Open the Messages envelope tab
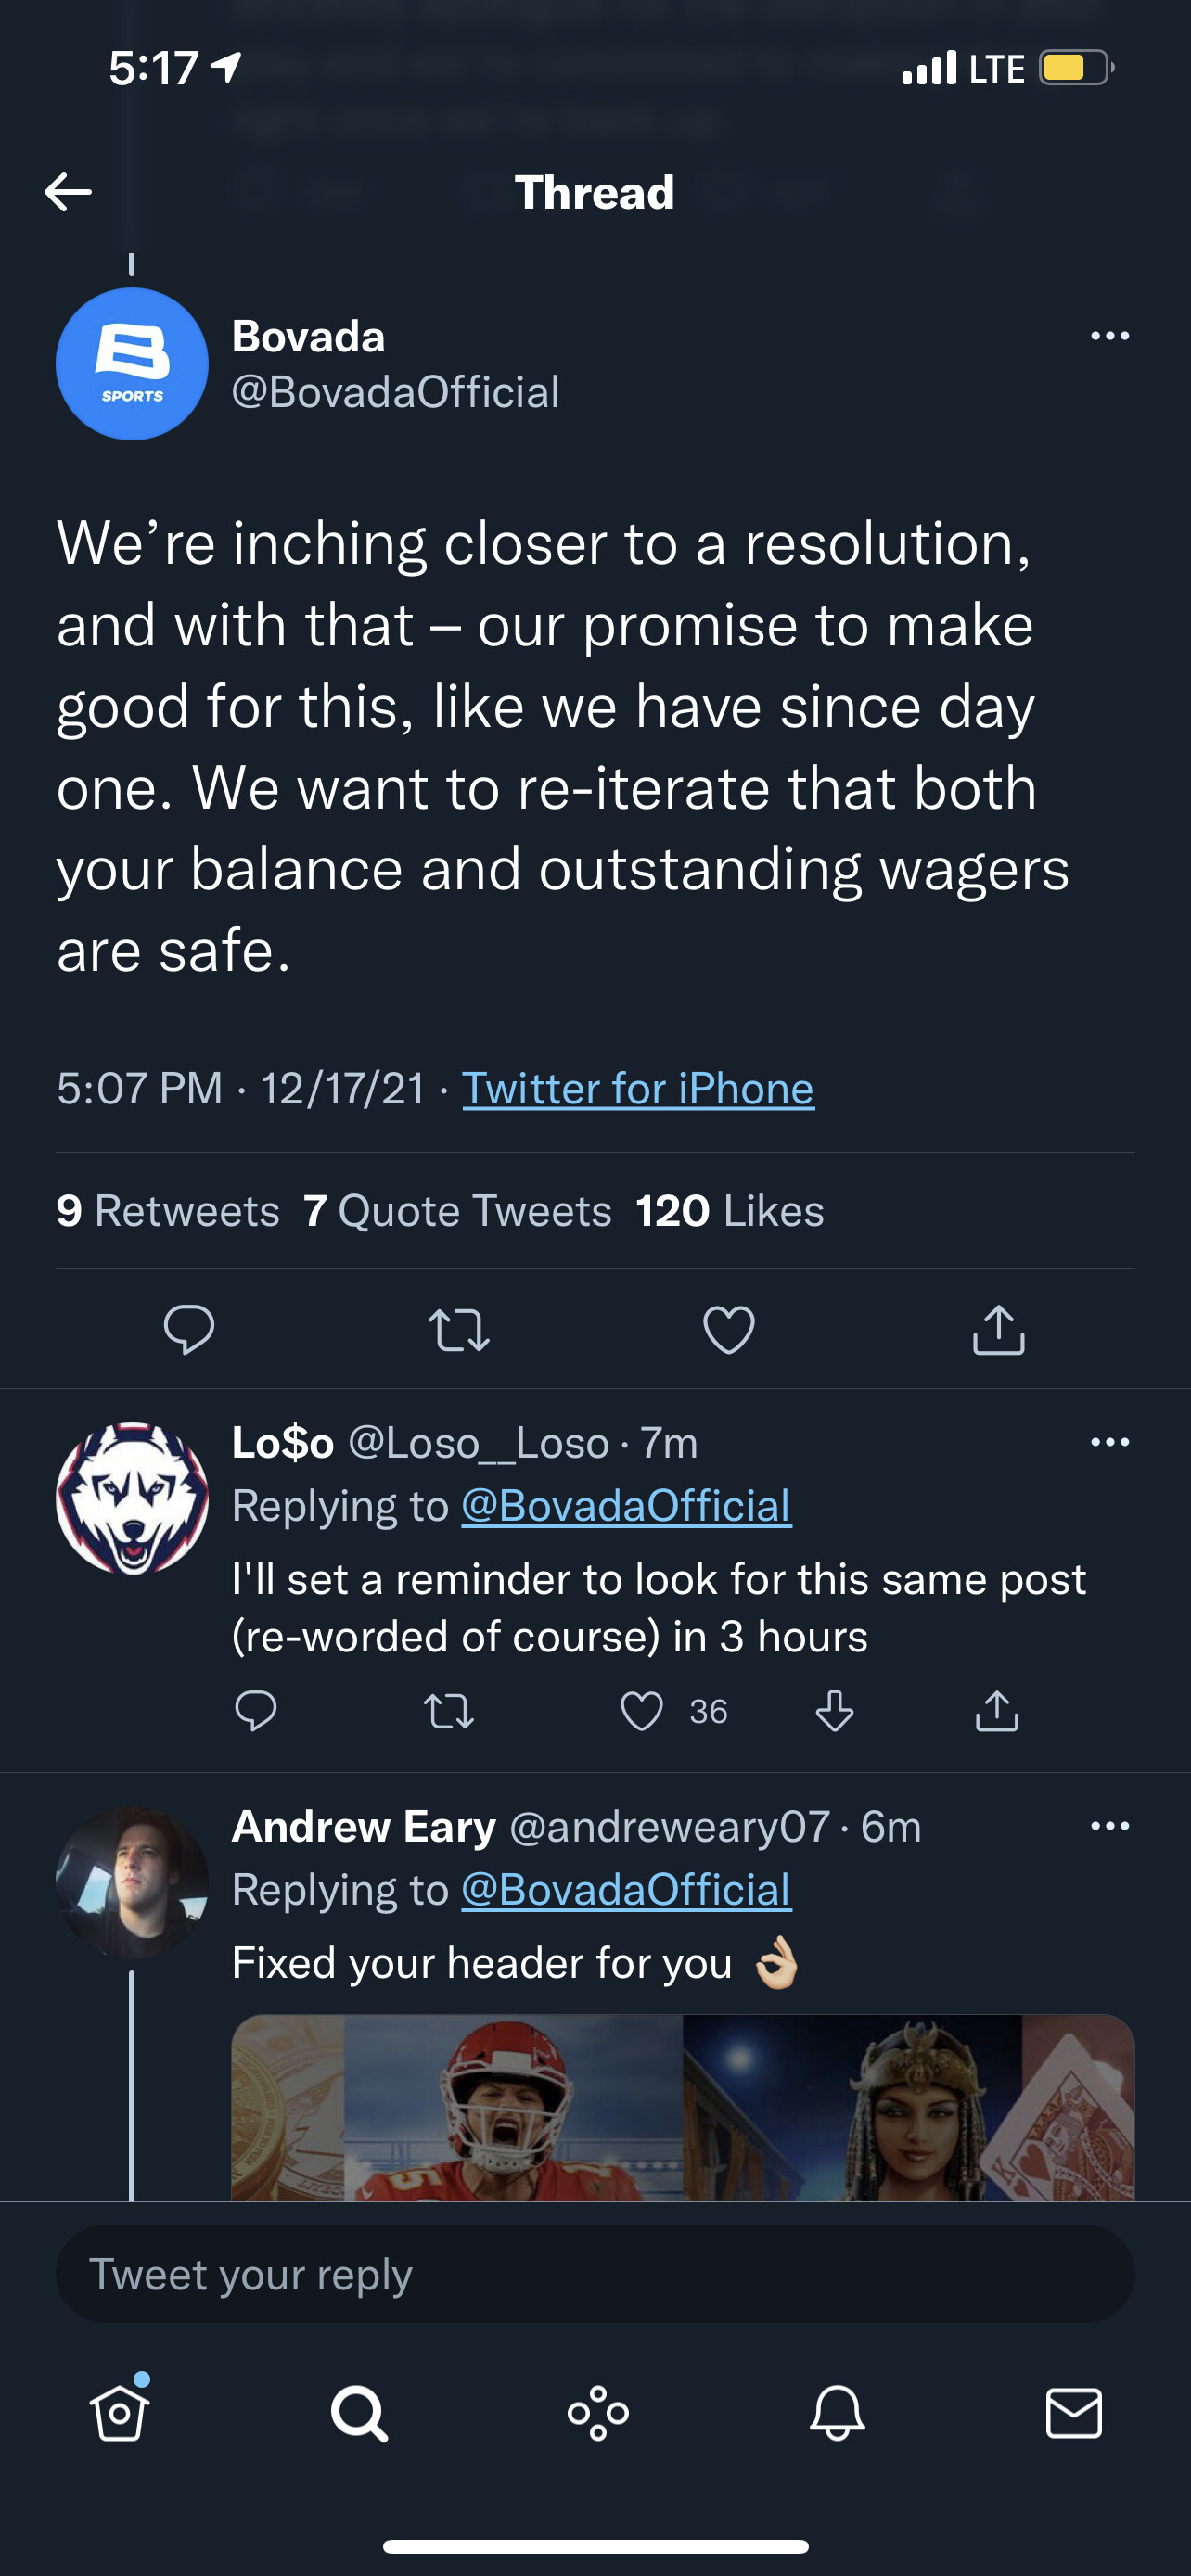 [x=1074, y=2413]
